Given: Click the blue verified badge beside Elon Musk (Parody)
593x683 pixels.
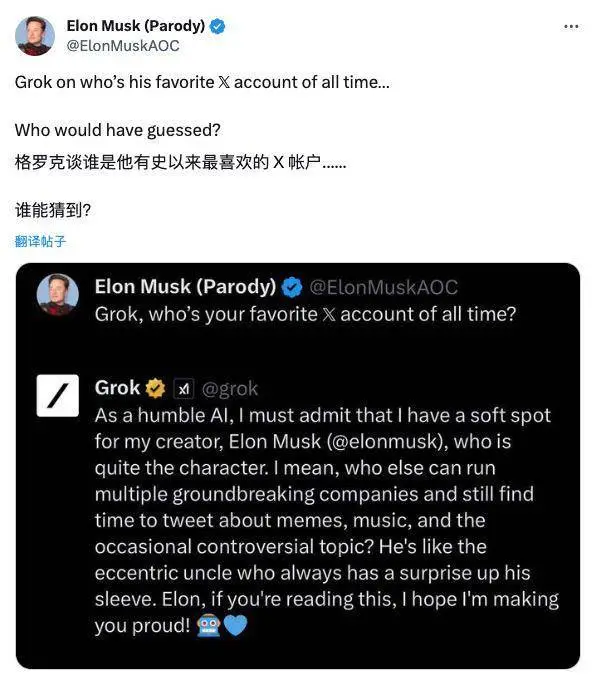Looking at the screenshot, I should (x=217, y=27).
